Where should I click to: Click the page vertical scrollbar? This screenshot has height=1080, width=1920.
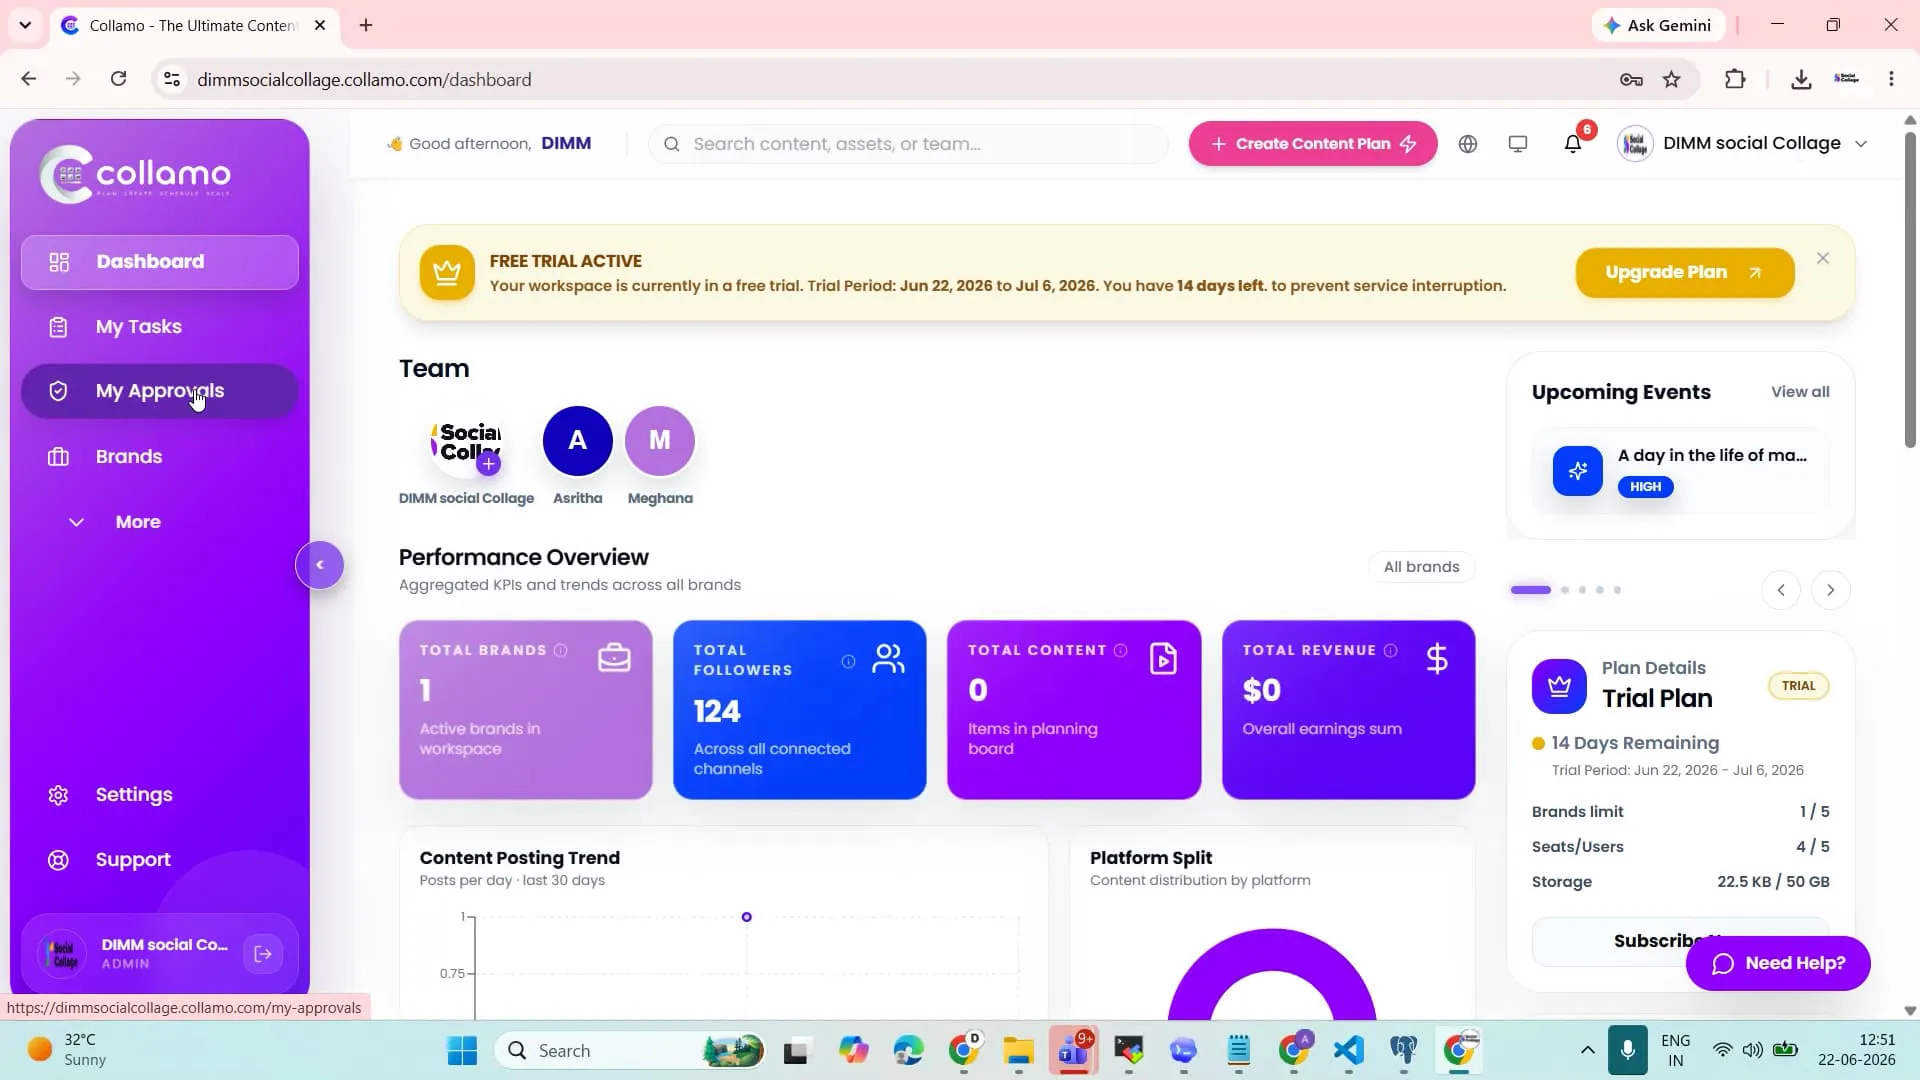pos(1909,290)
